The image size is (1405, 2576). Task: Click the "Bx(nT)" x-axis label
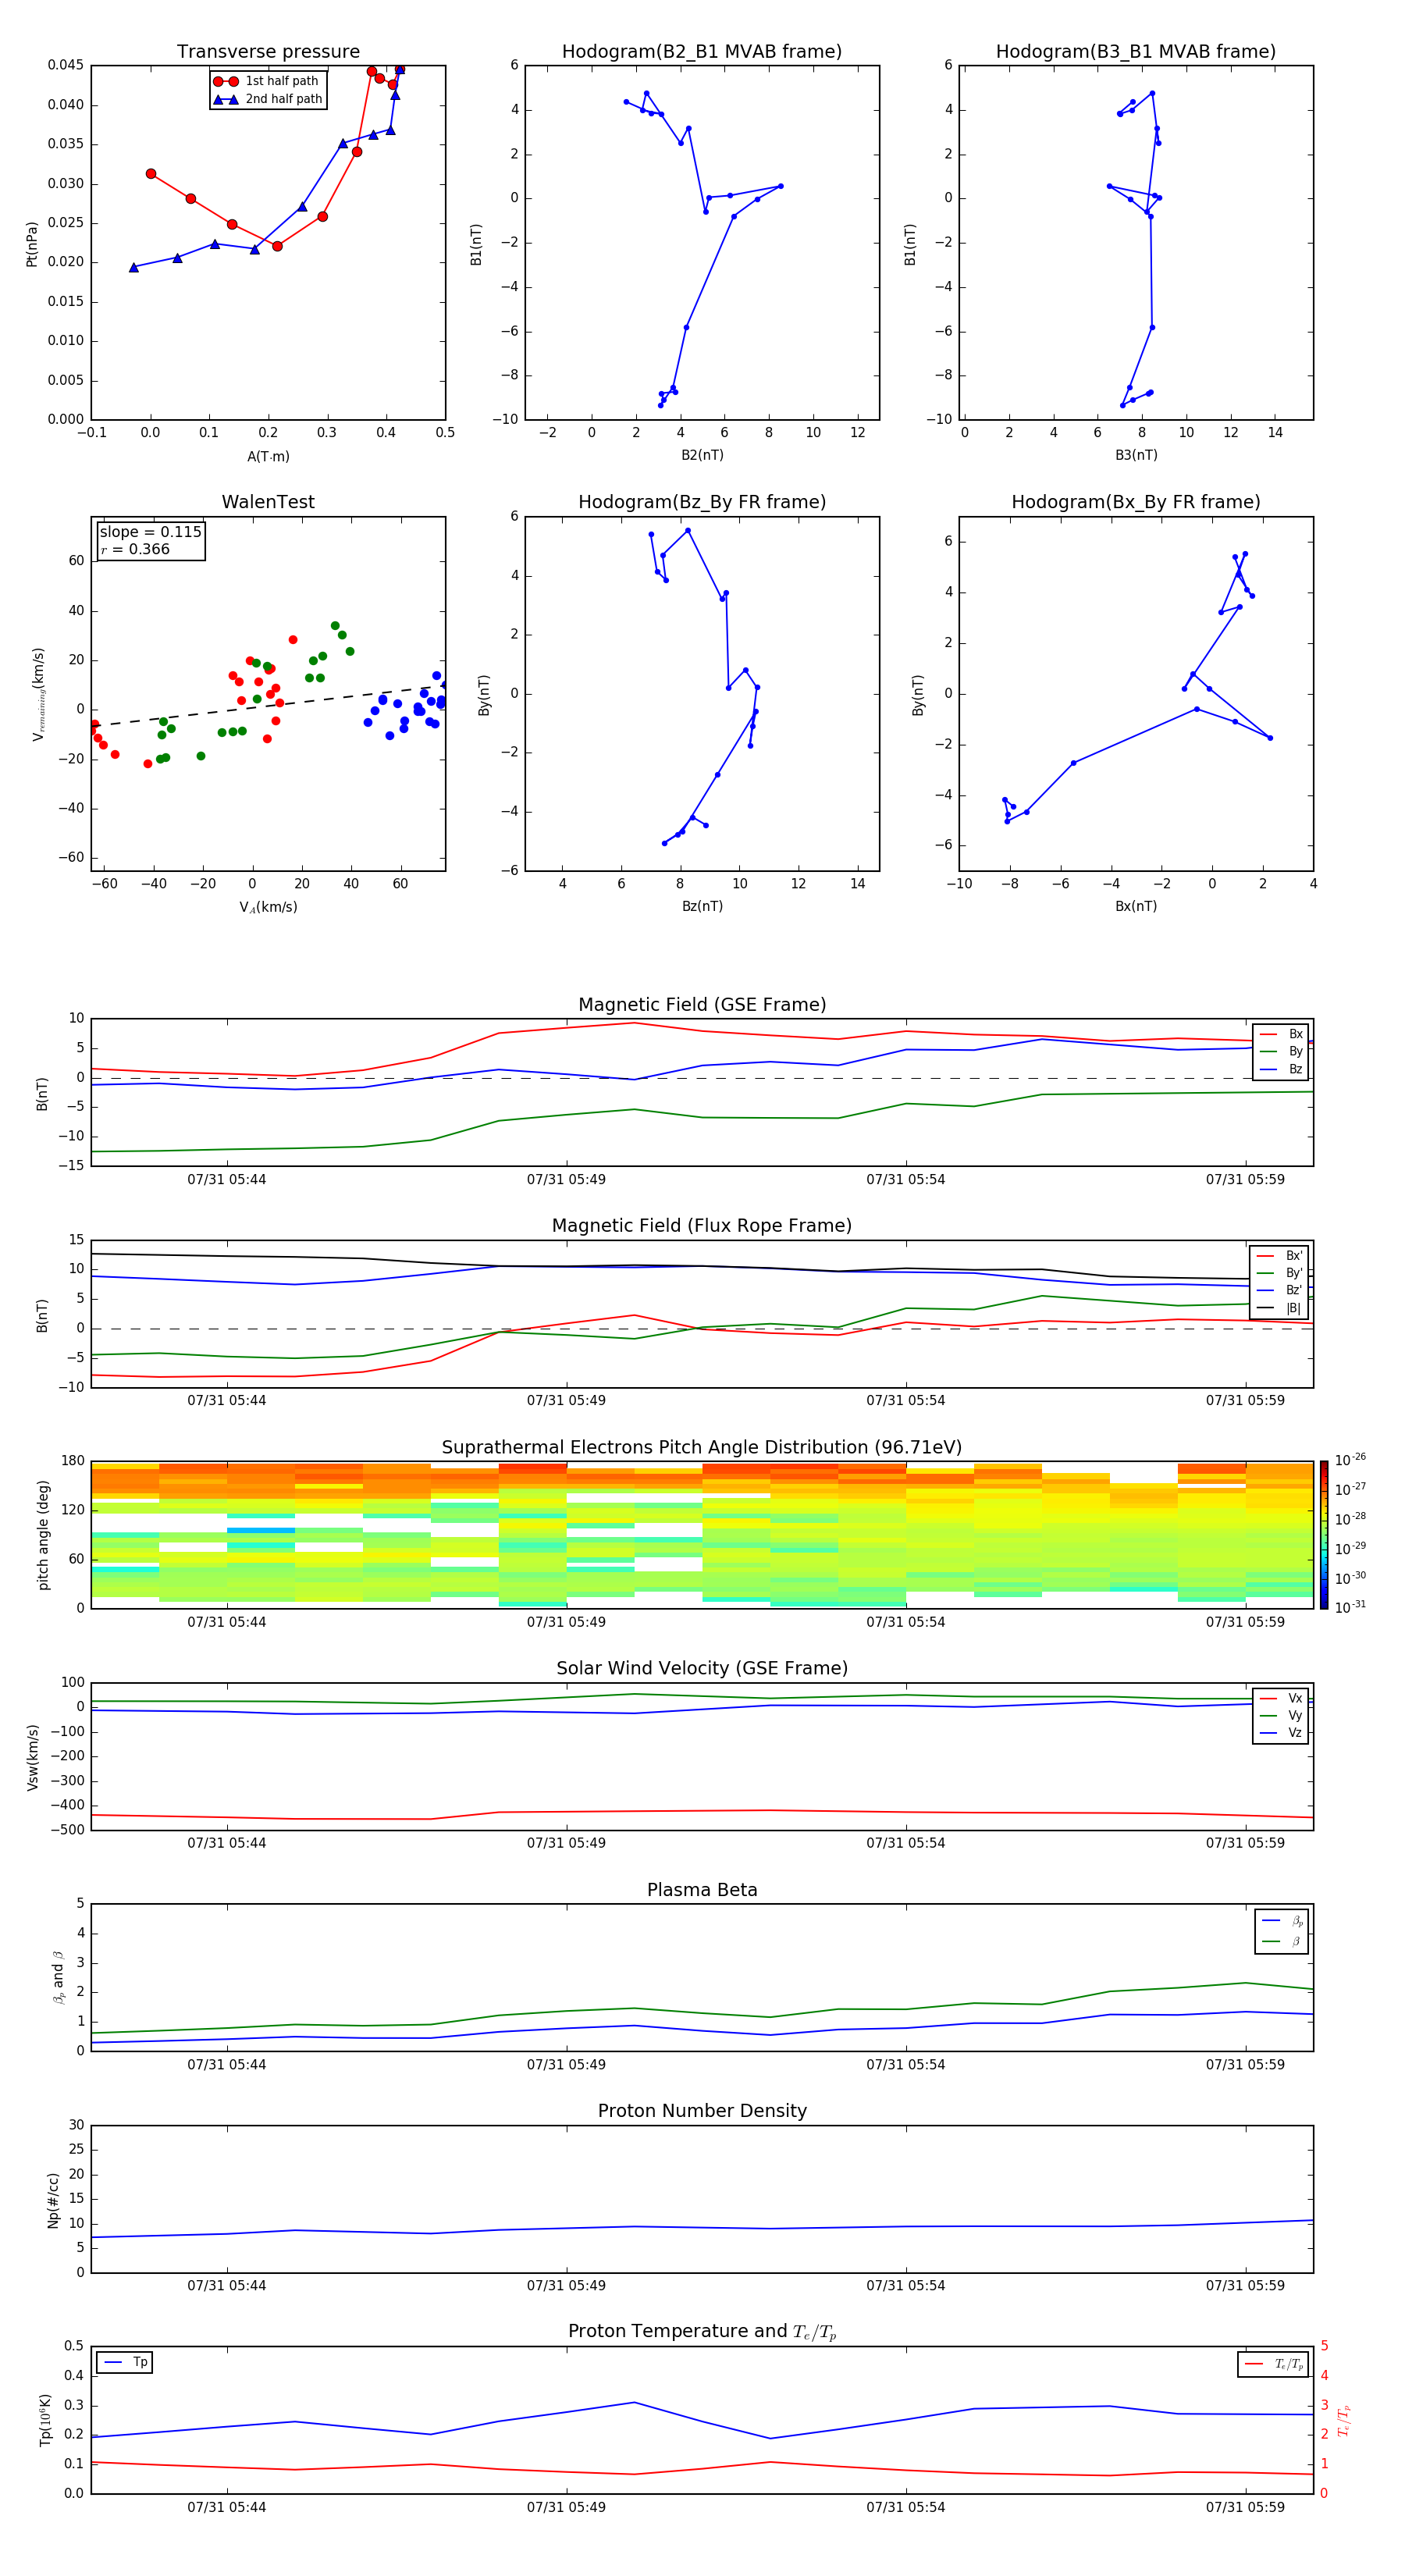click(1136, 906)
